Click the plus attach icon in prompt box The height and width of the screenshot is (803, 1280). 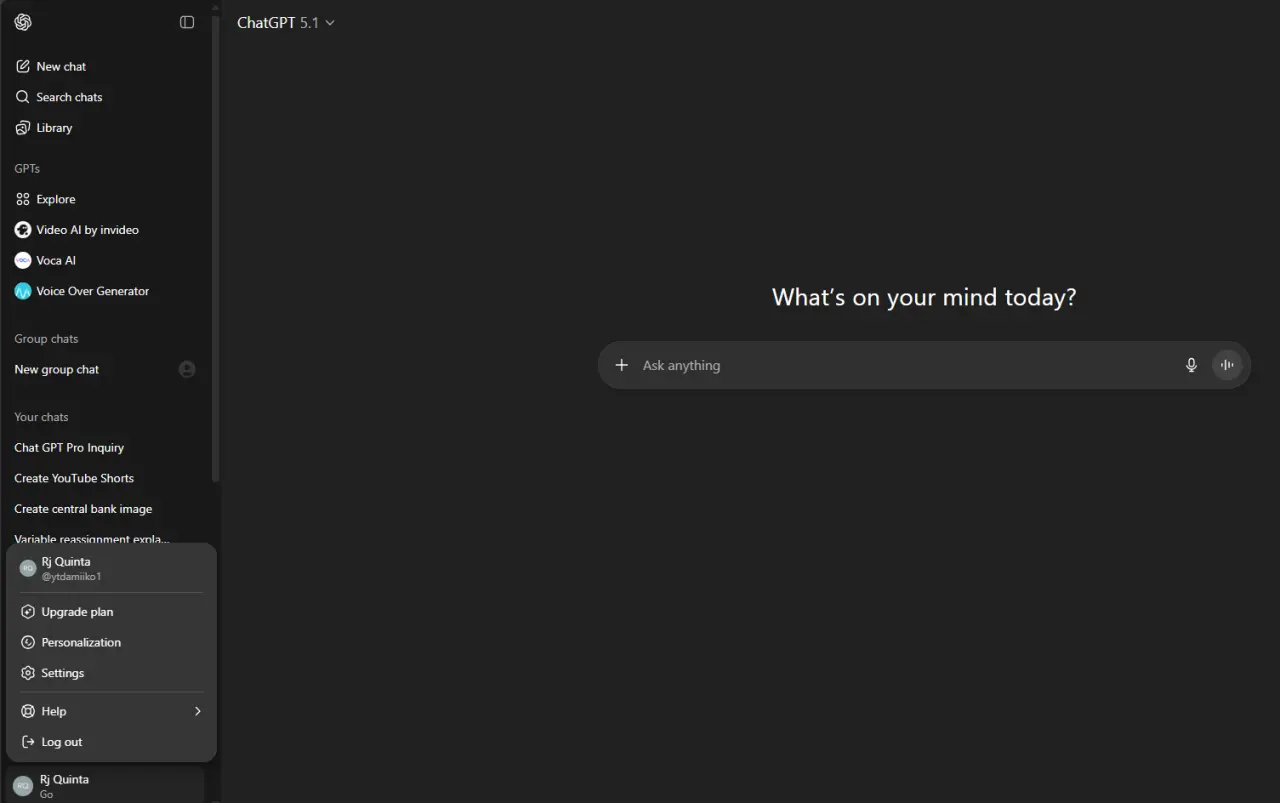[x=621, y=365]
